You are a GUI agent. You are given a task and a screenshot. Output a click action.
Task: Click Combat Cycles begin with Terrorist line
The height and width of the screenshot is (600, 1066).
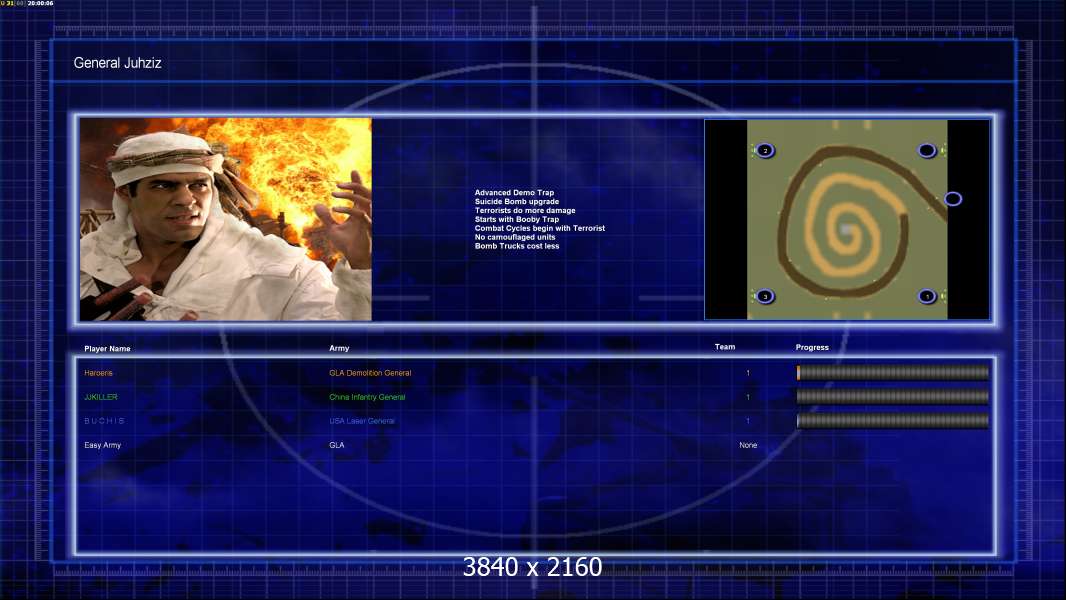click(540, 228)
